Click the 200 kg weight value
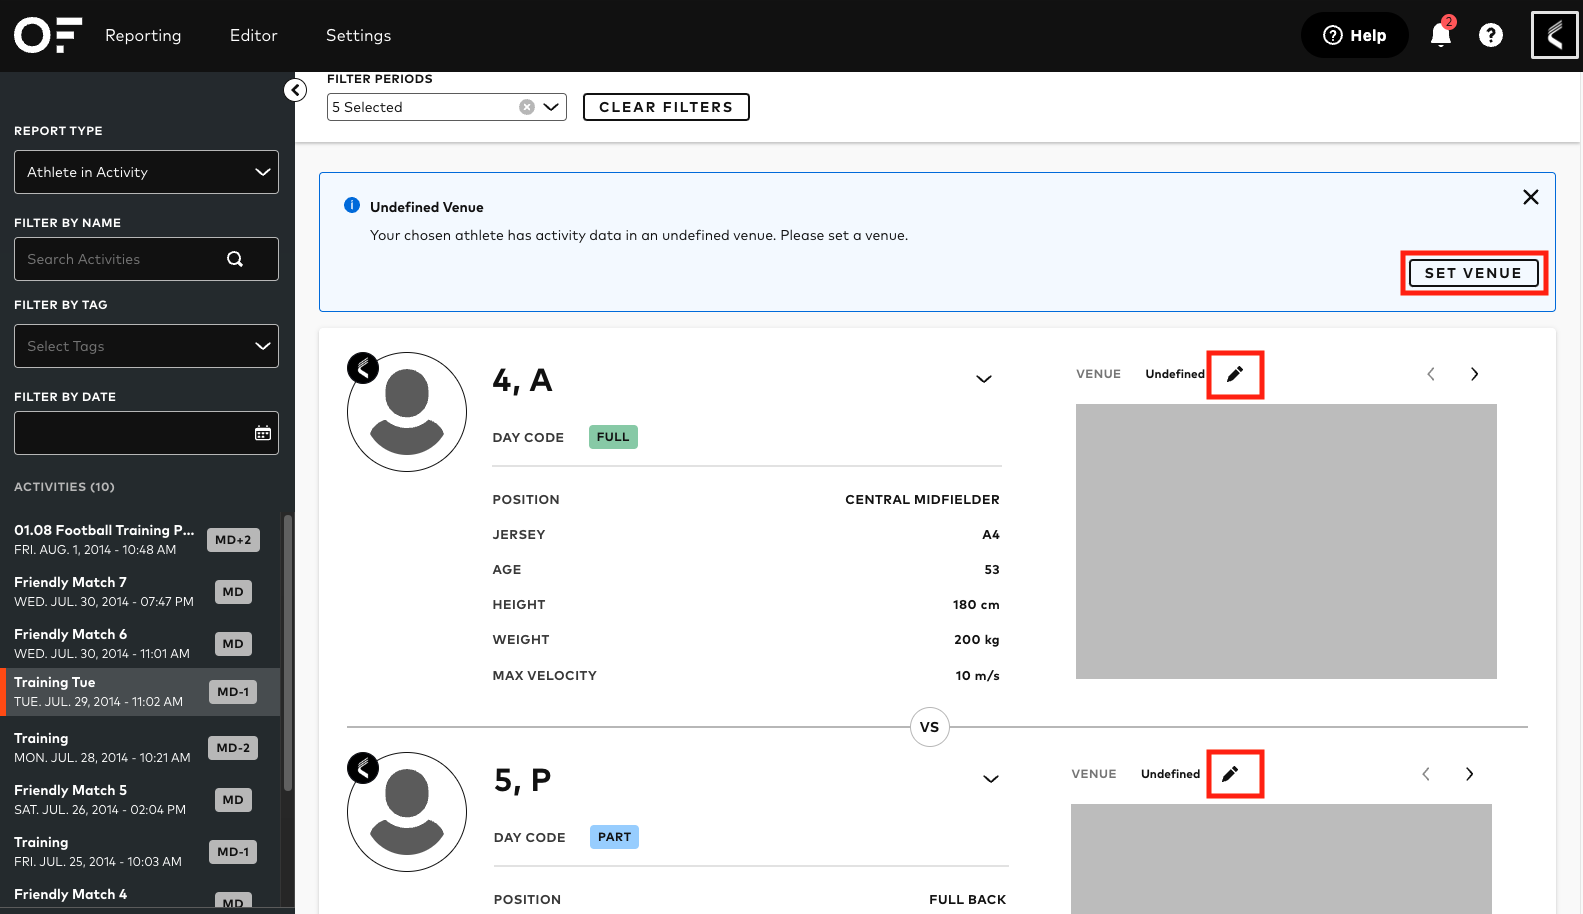The width and height of the screenshot is (1583, 914). coord(976,640)
